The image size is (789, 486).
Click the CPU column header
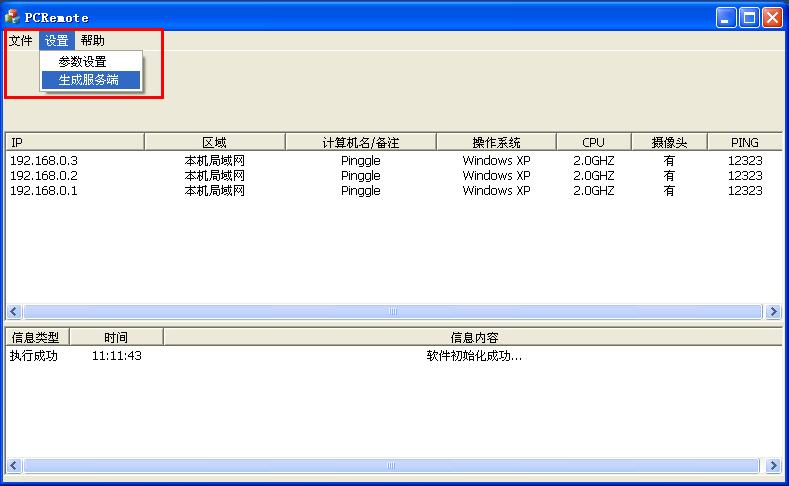click(594, 142)
